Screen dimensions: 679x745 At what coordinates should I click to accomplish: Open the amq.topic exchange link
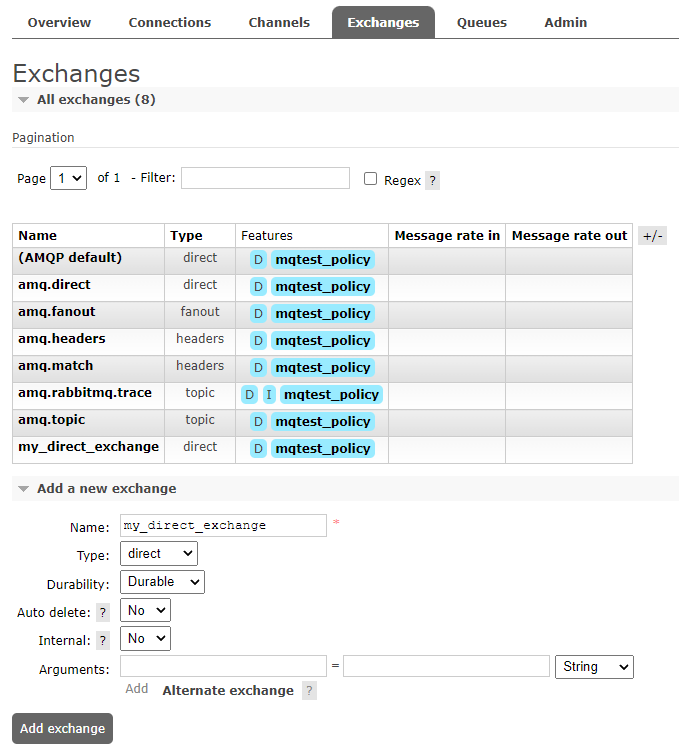click(x=51, y=420)
